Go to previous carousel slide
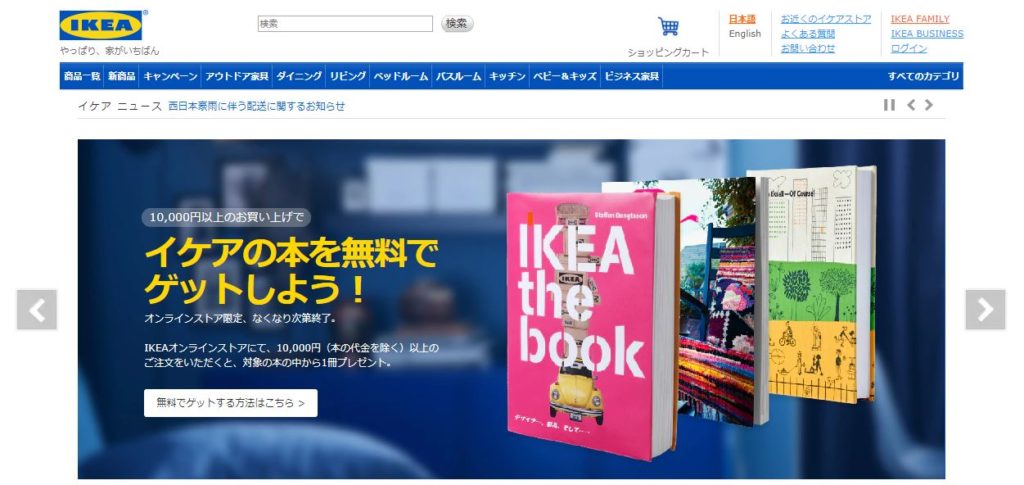 pos(37,309)
